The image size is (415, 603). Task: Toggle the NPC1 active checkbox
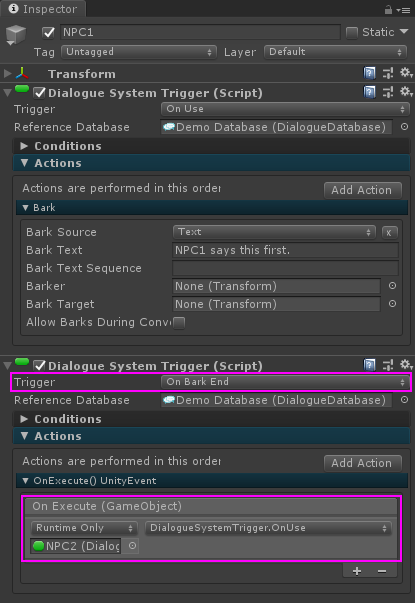point(48,33)
